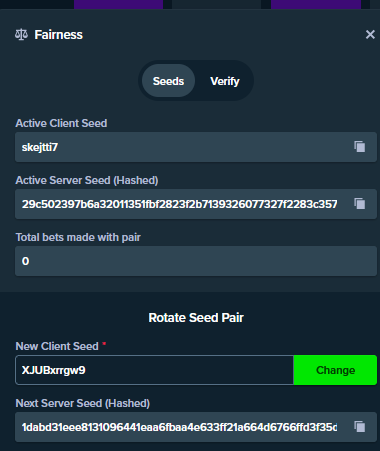Switch to the Seeds tab
The width and height of the screenshot is (380, 451).
click(168, 81)
